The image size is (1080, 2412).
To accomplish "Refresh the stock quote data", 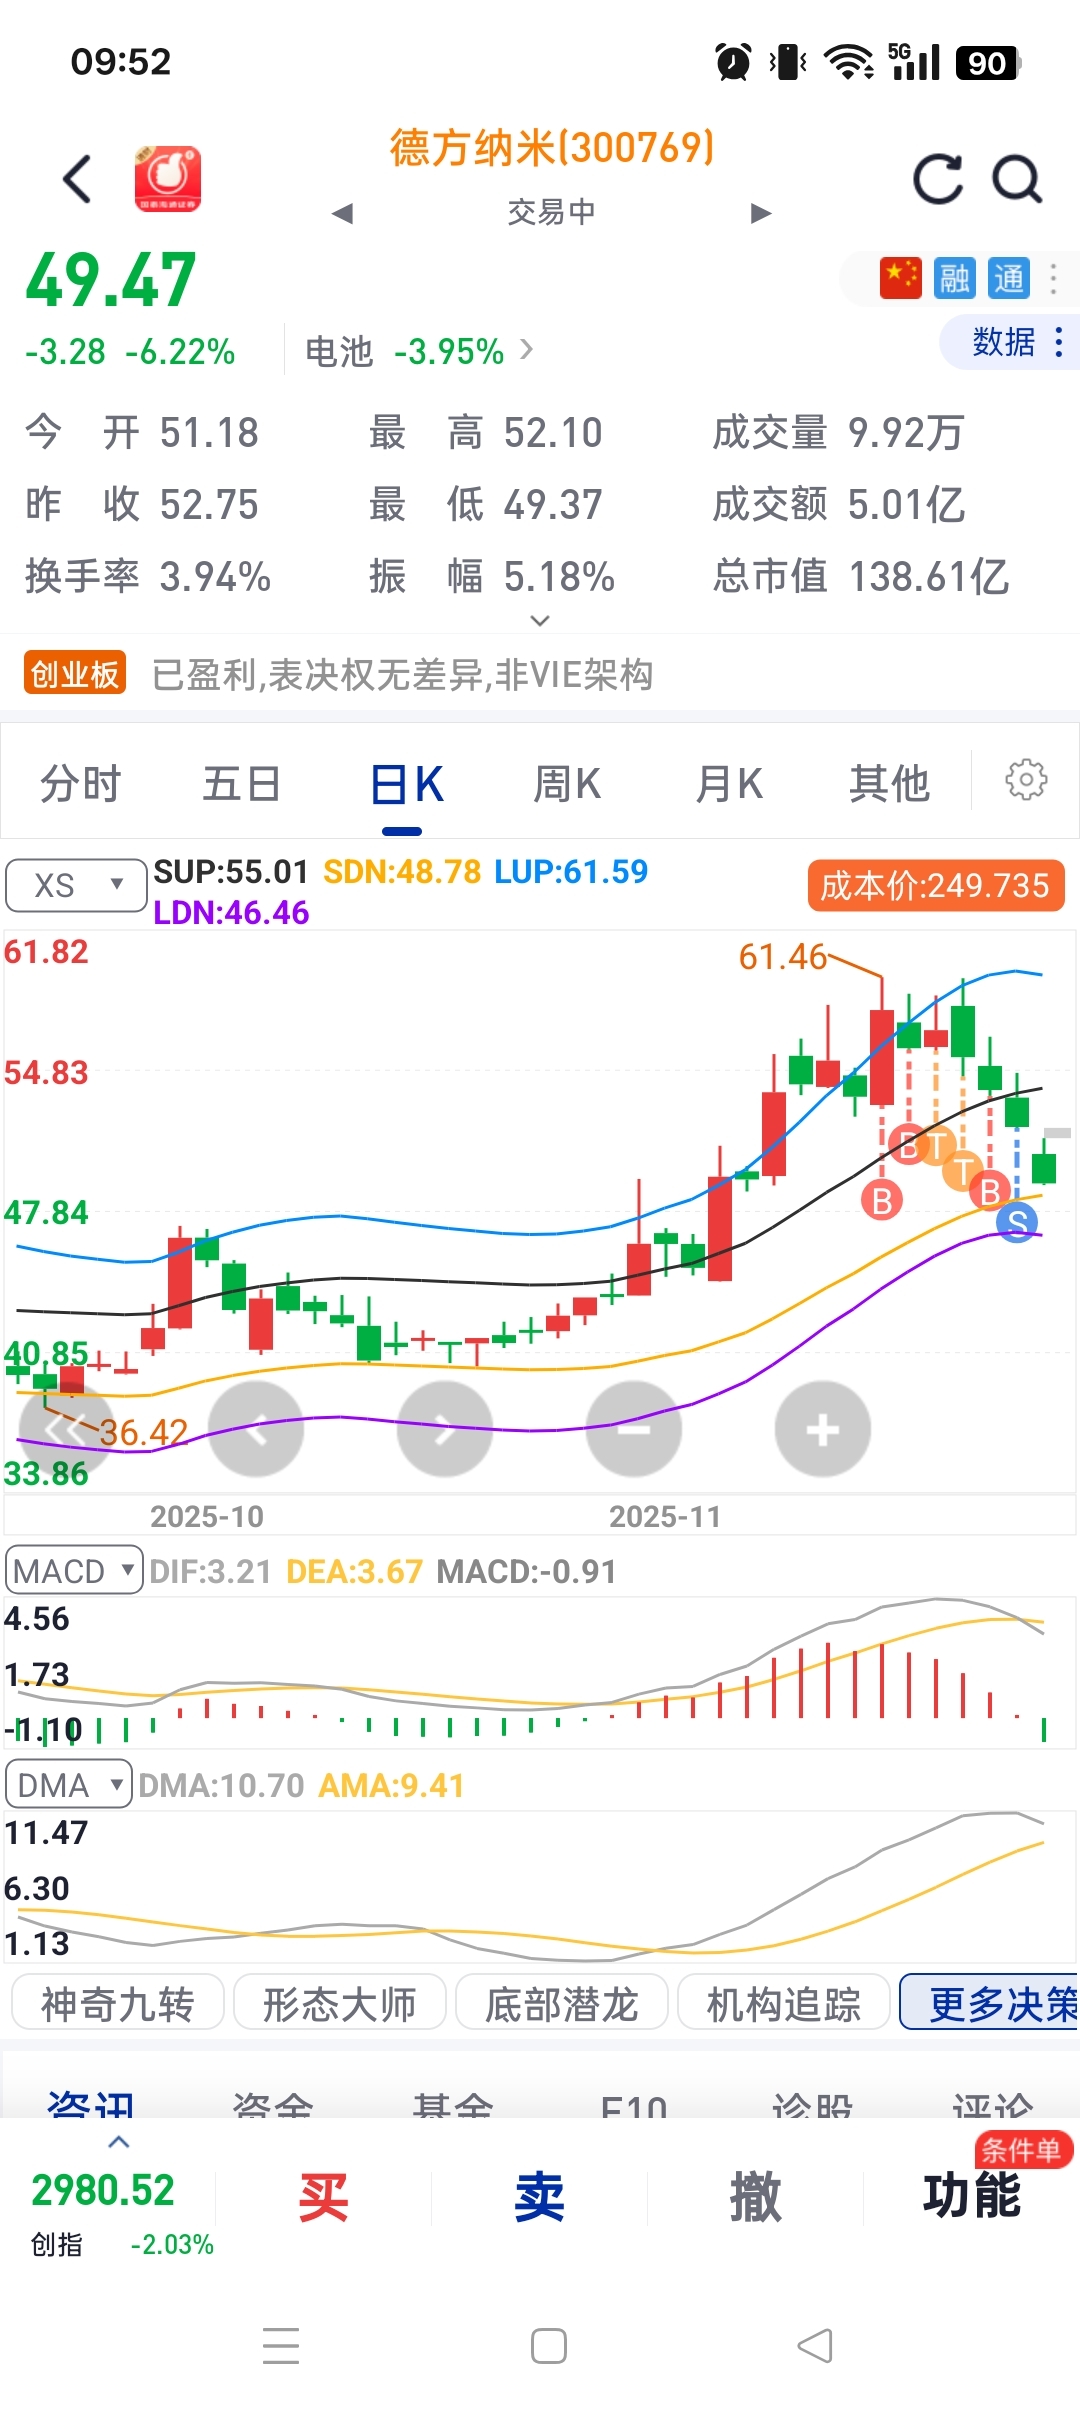I will [938, 179].
